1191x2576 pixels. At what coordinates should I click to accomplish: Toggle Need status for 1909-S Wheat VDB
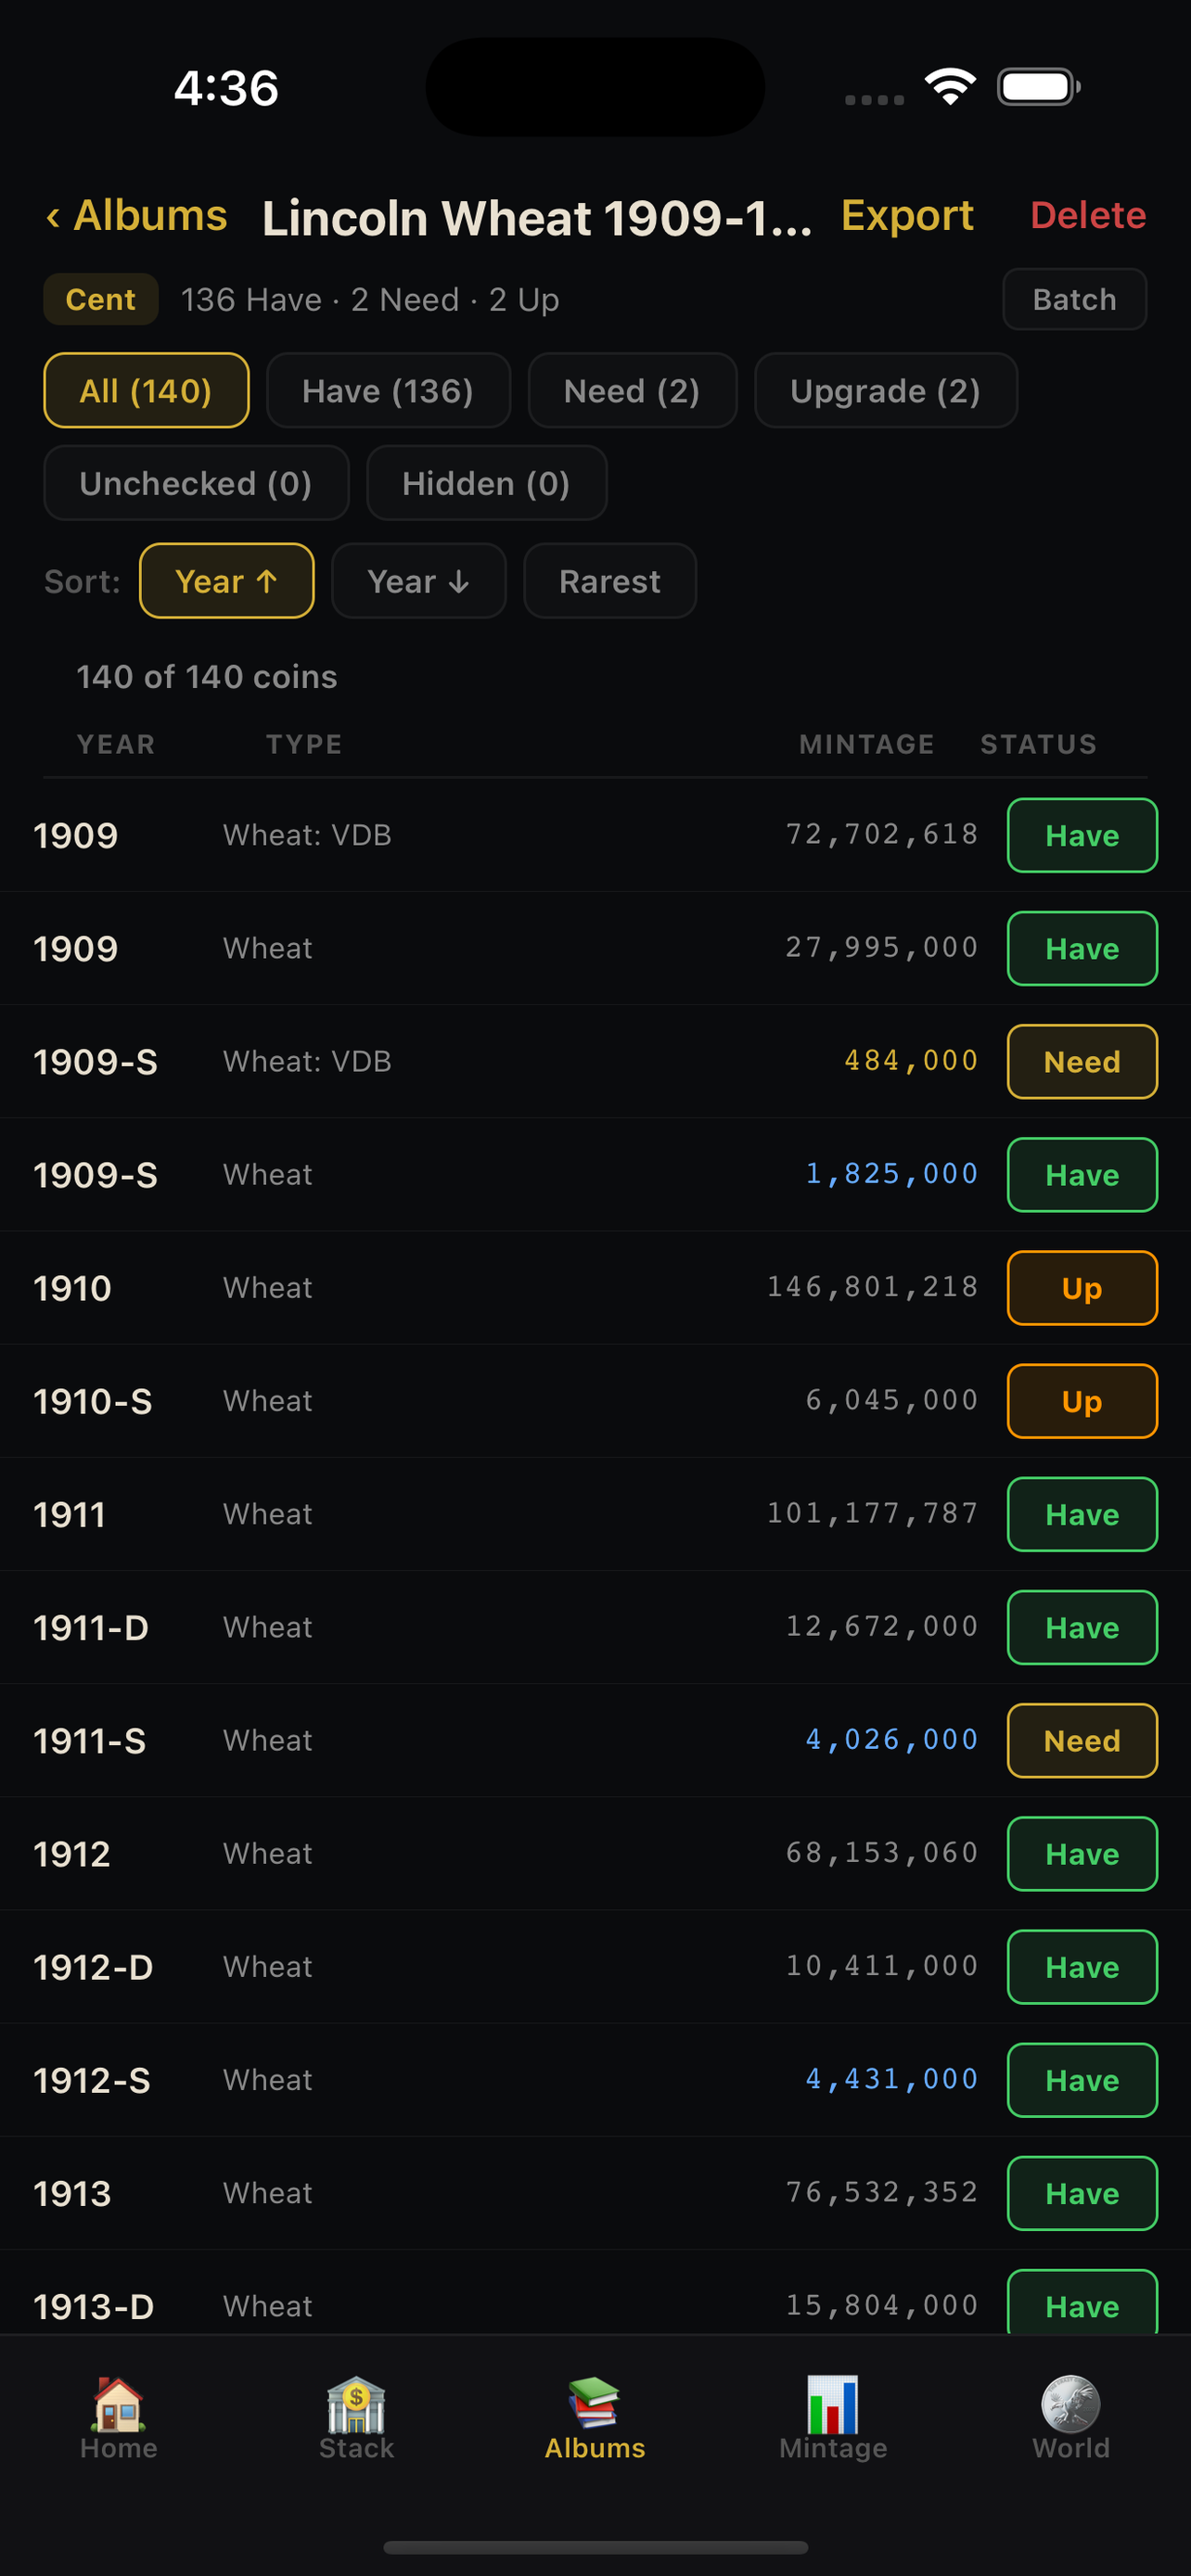[x=1081, y=1062]
